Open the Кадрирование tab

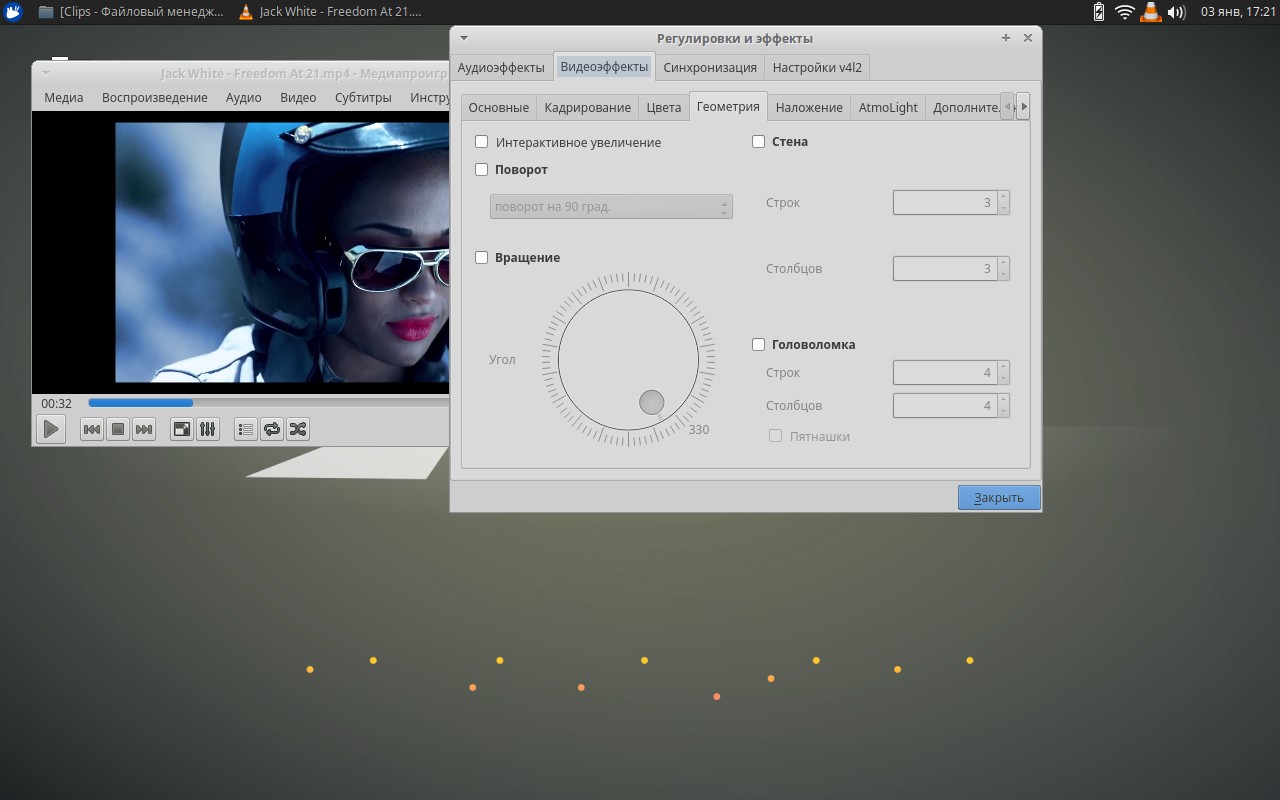(x=587, y=106)
